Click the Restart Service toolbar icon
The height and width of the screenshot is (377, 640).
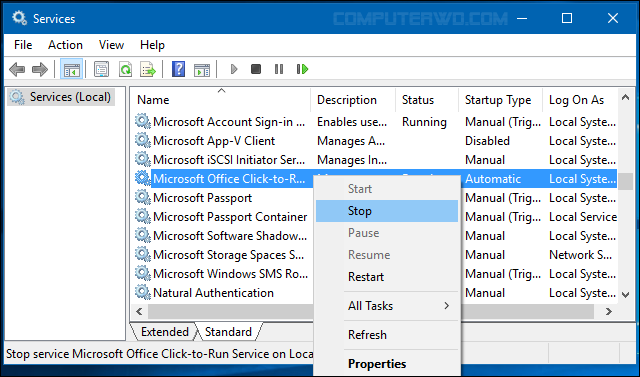[302, 69]
